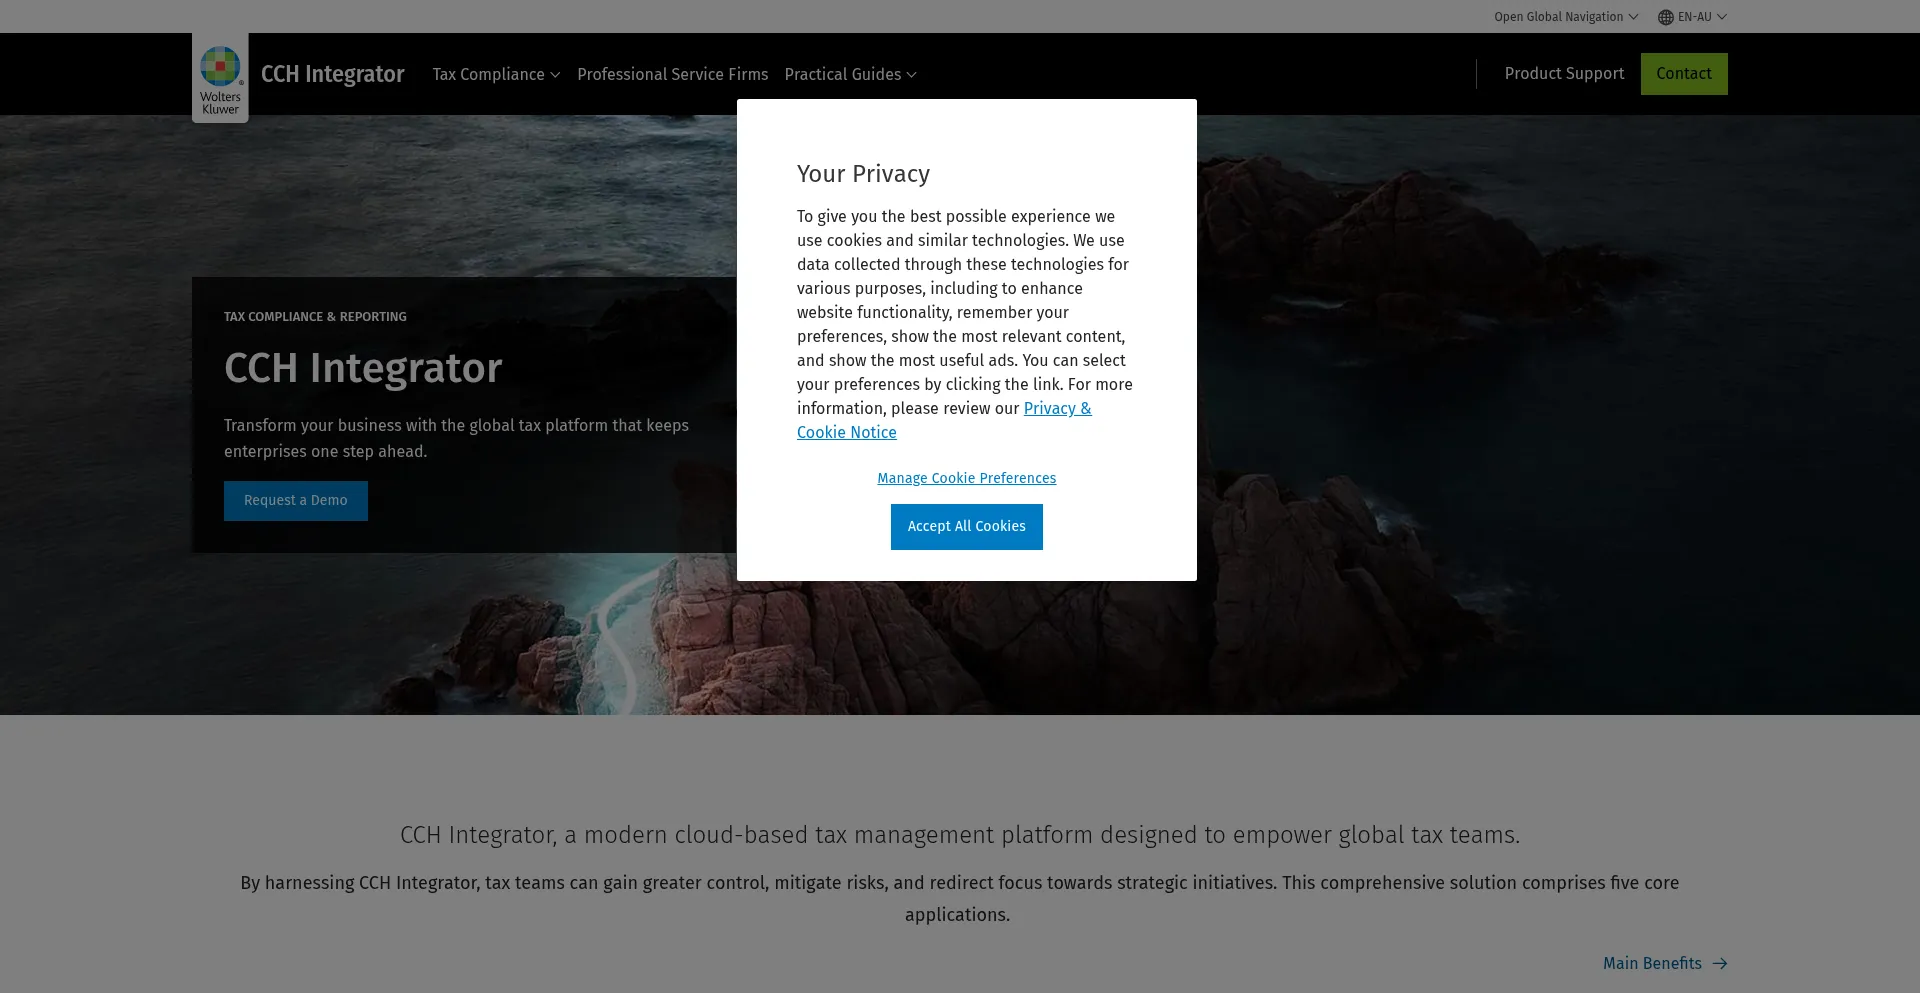1920x993 pixels.
Task: Click the Main Benefits arrow icon
Action: tap(1719, 964)
